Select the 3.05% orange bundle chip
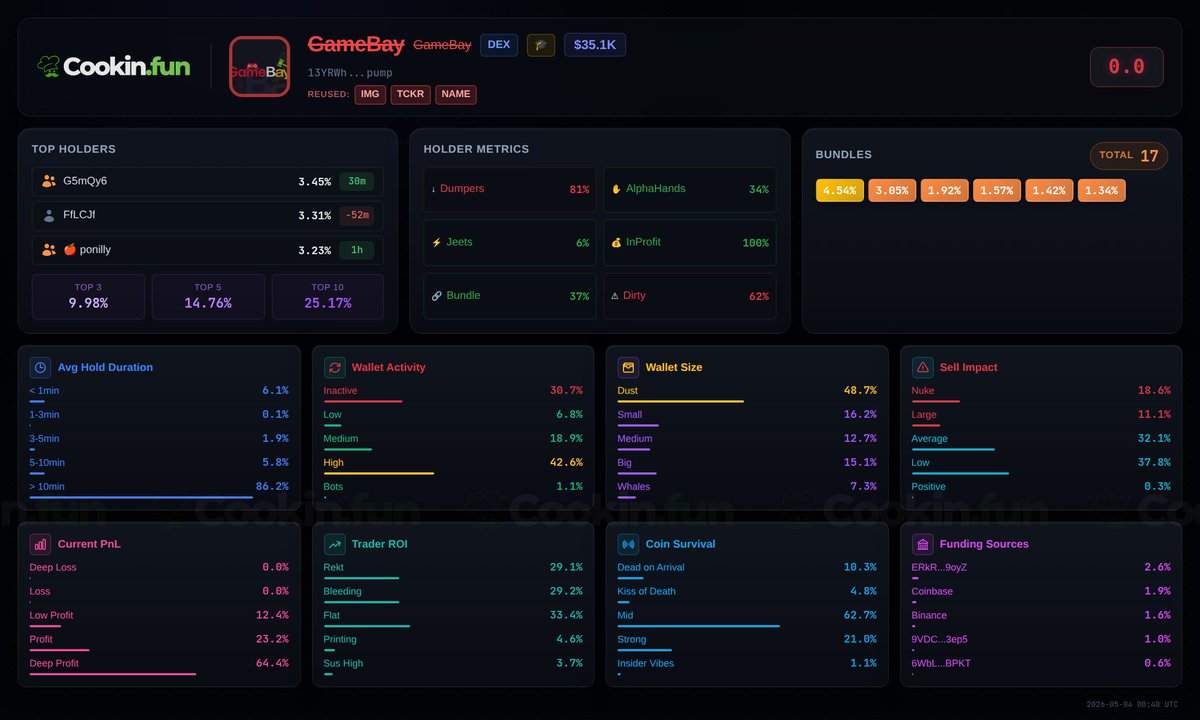The image size is (1200, 720). (892, 190)
